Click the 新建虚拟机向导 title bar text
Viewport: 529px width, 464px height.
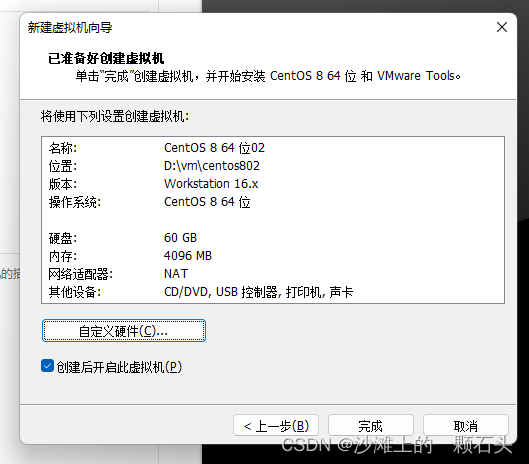(x=70, y=27)
